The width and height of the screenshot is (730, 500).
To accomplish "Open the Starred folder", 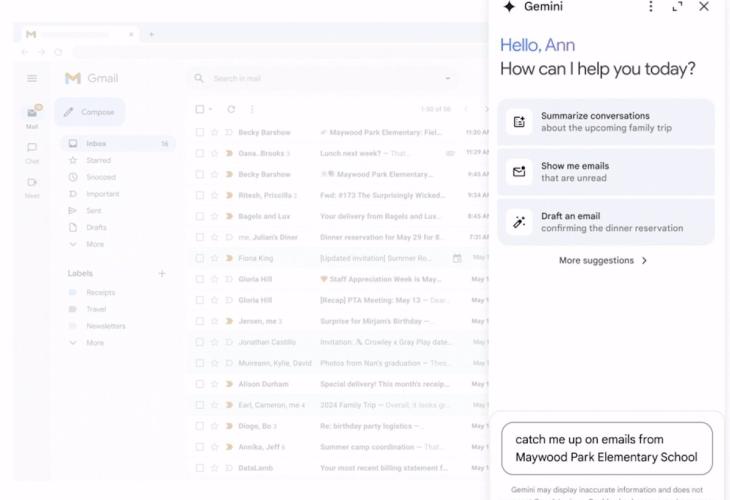I will point(98,160).
